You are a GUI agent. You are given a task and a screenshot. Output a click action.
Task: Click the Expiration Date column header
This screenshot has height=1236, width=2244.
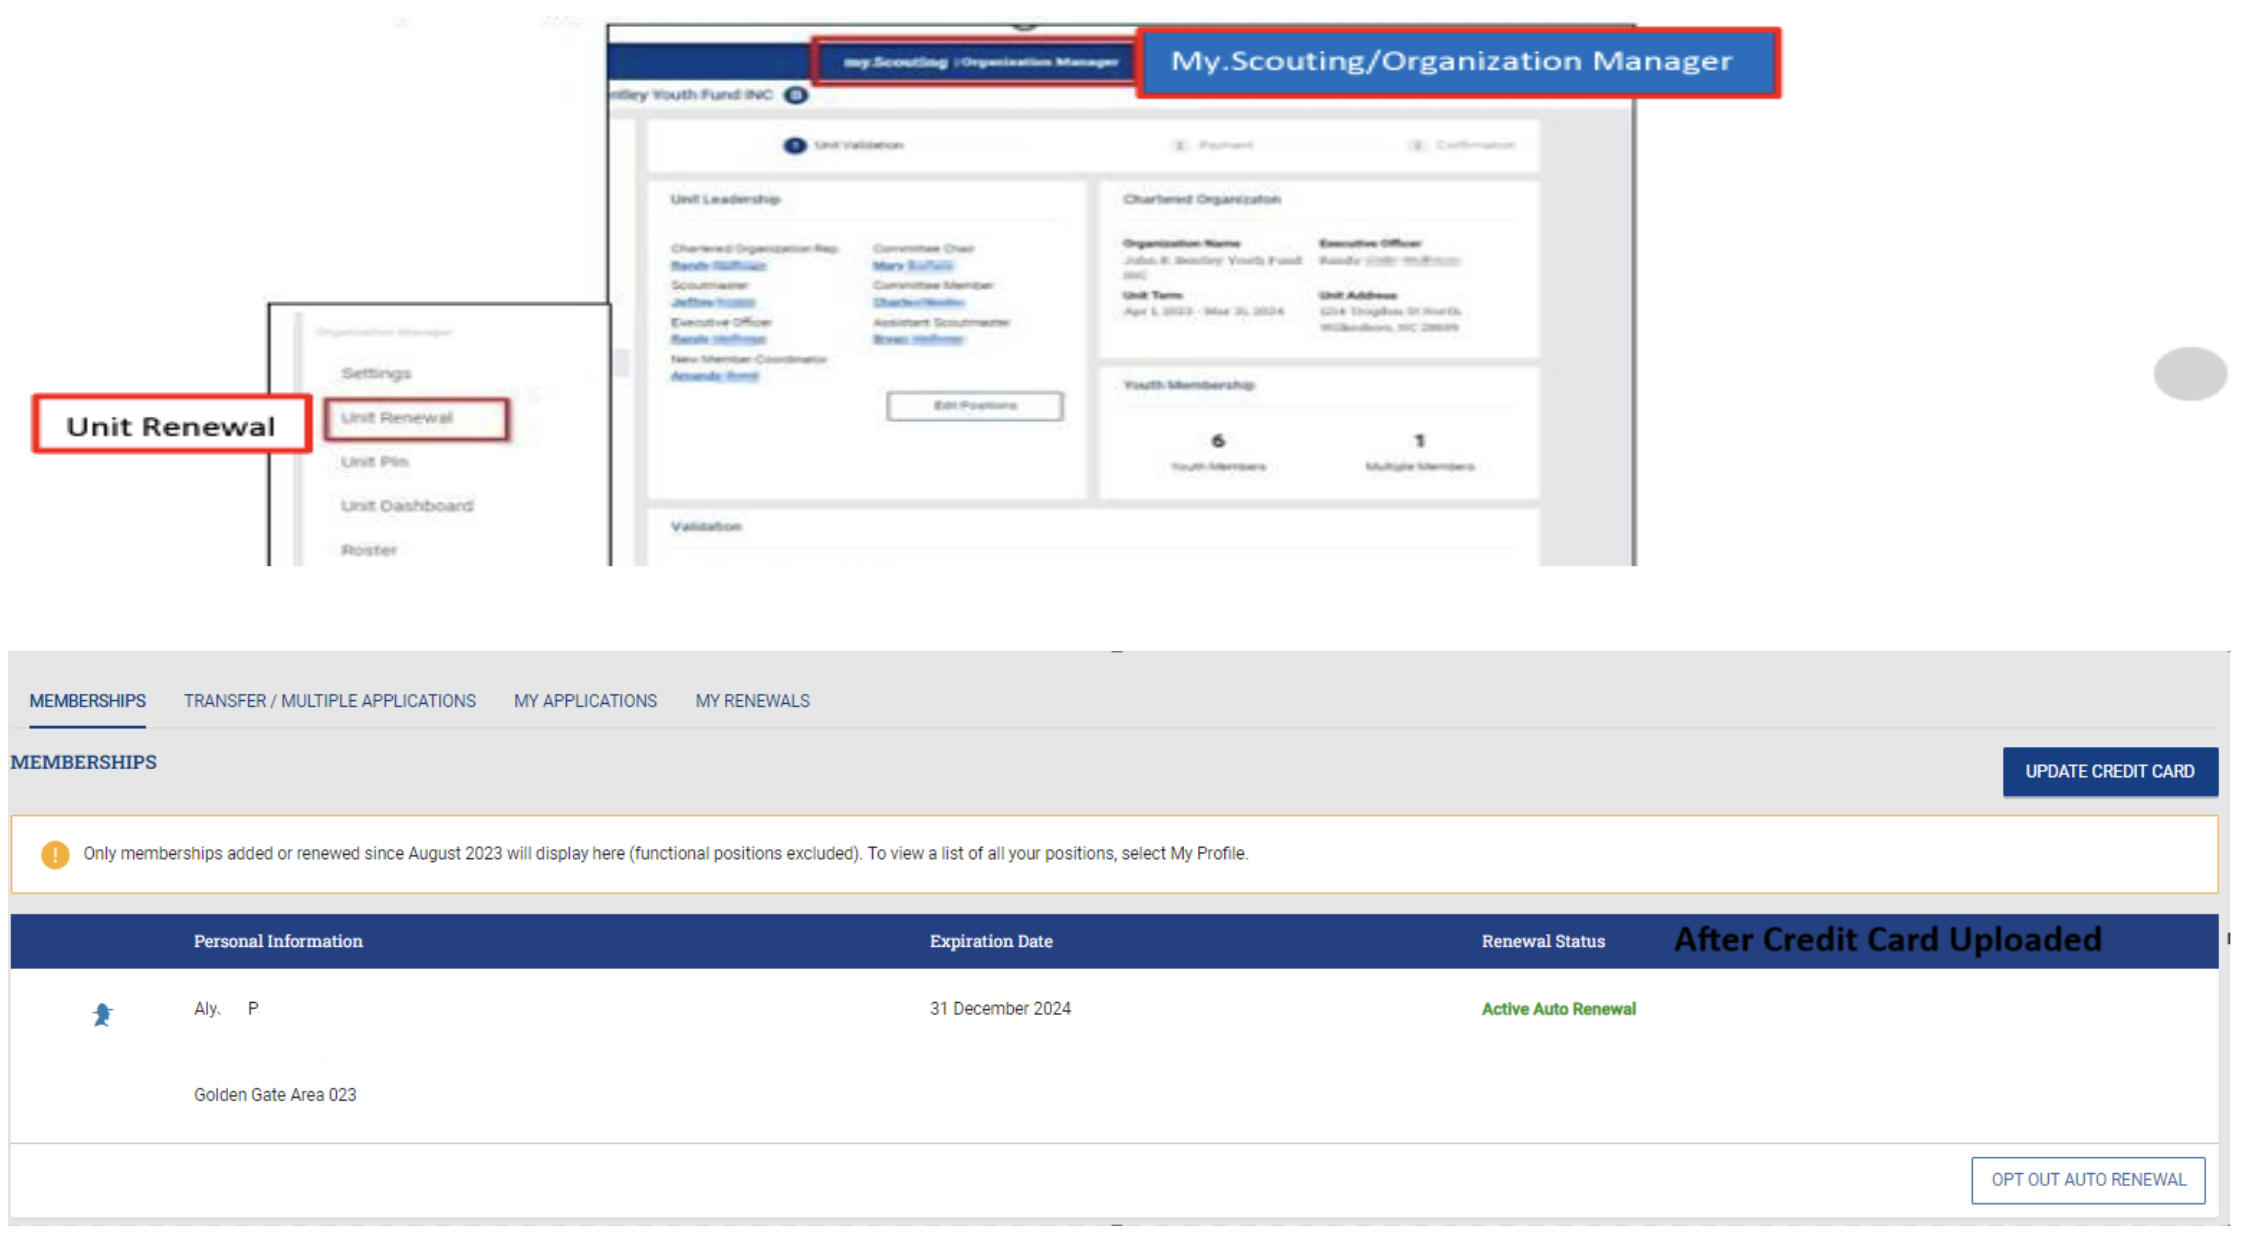point(991,941)
